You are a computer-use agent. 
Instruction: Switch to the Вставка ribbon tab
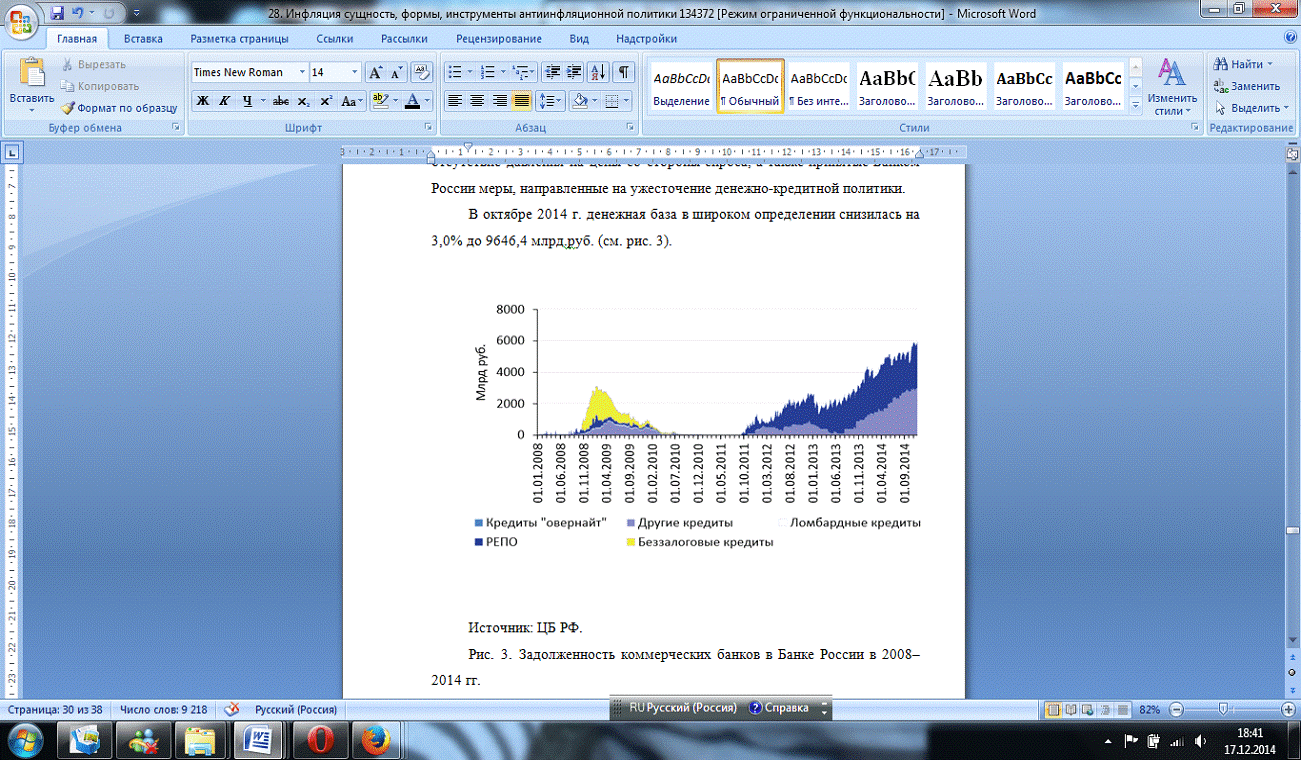point(143,39)
